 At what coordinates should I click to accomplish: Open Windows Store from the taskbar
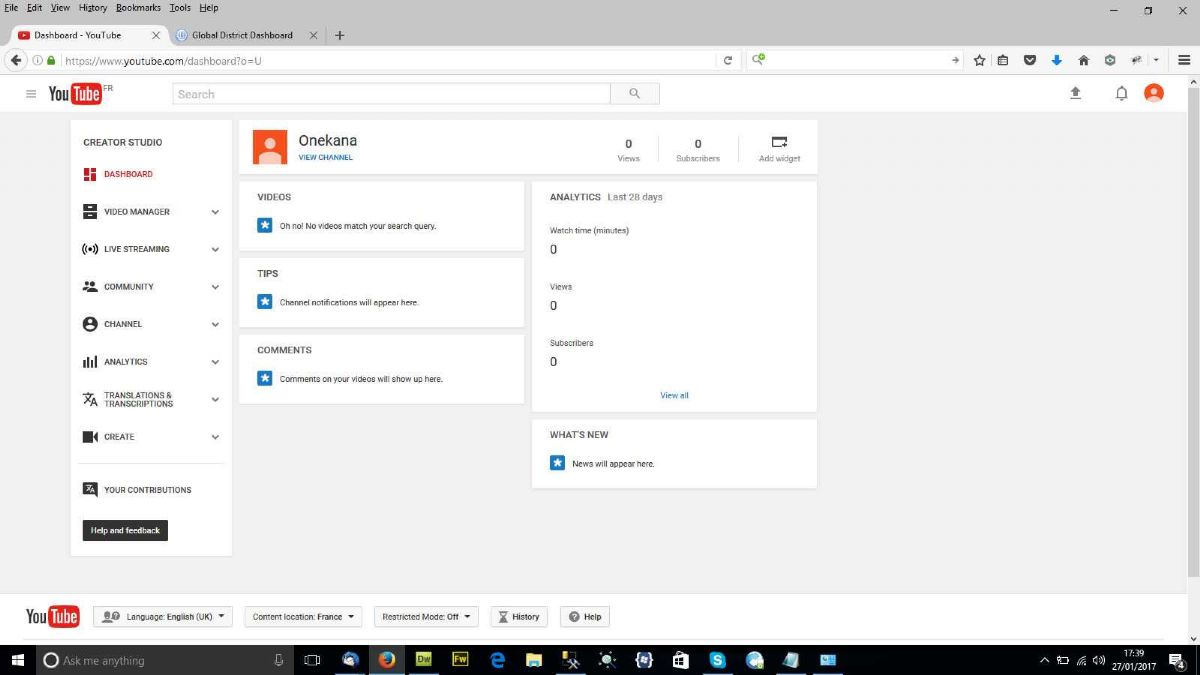click(x=680, y=660)
